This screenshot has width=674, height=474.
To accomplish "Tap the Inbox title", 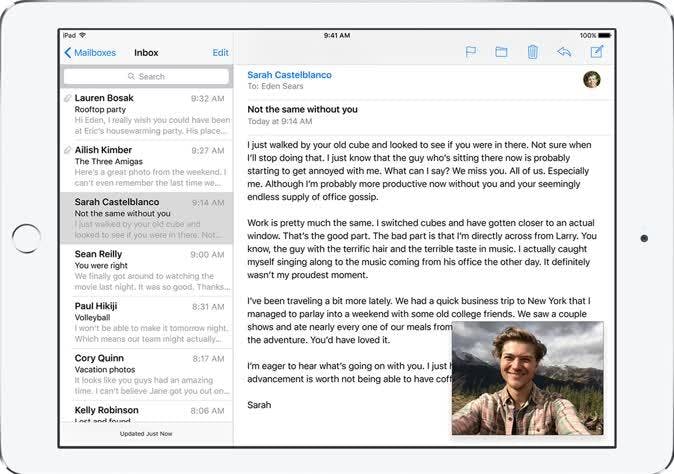I will point(146,52).
